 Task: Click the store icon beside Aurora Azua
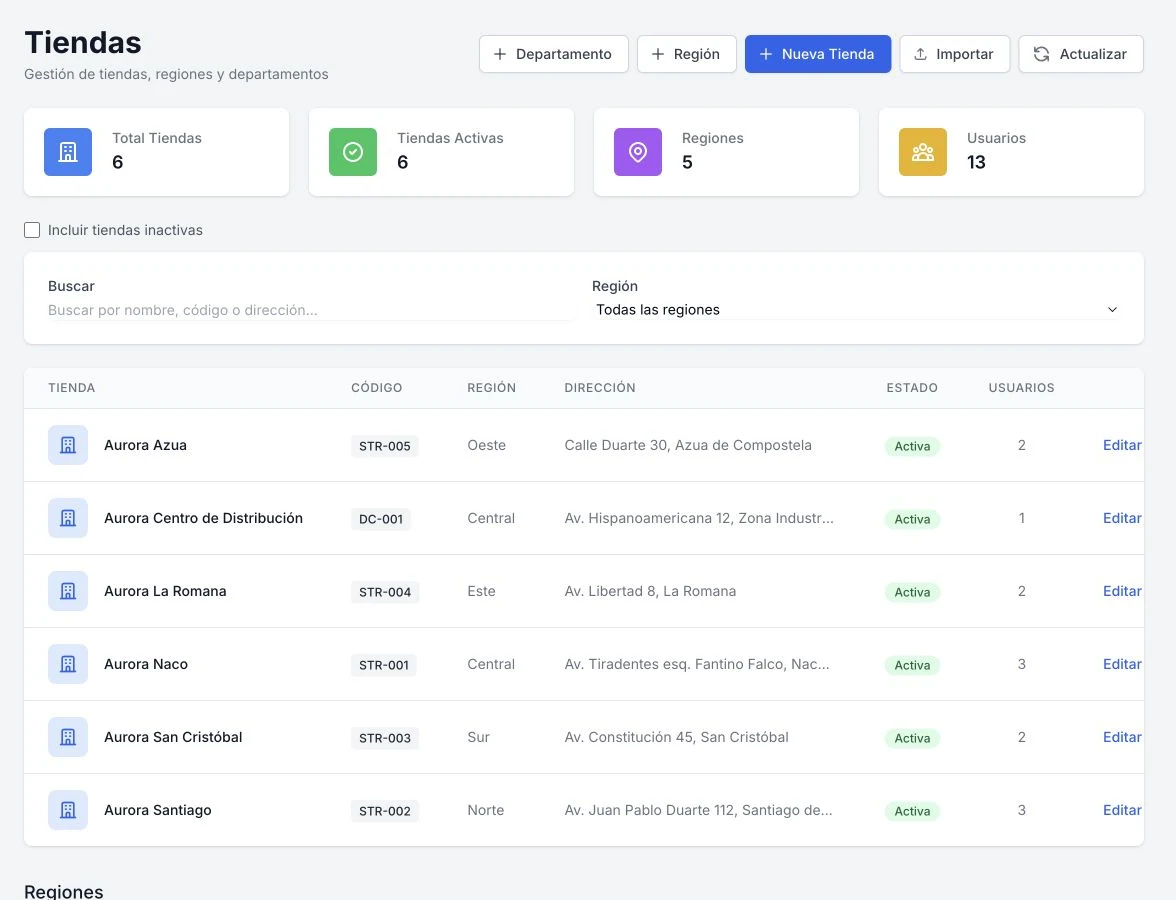[x=68, y=446]
